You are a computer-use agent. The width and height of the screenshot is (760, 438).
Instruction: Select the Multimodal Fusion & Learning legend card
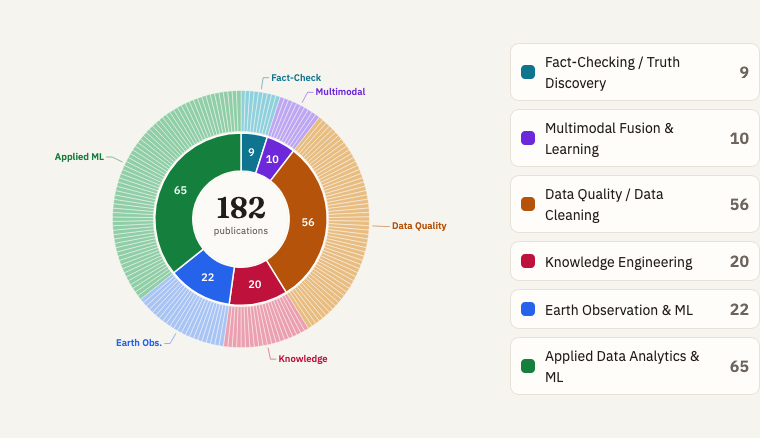(x=634, y=138)
